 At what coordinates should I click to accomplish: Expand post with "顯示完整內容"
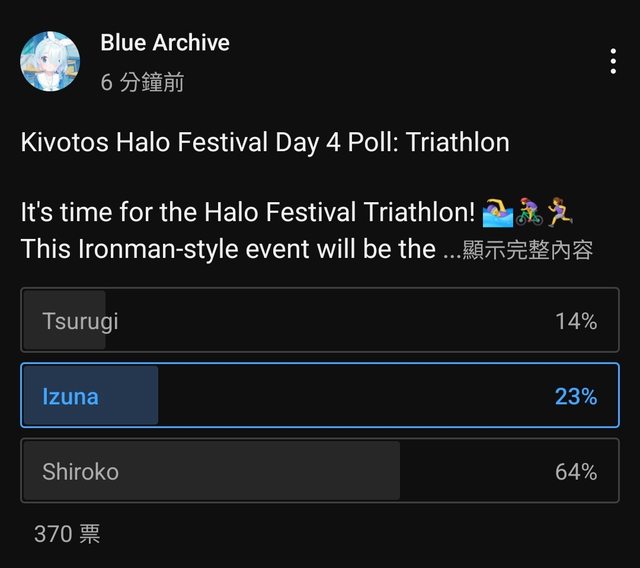[528, 250]
